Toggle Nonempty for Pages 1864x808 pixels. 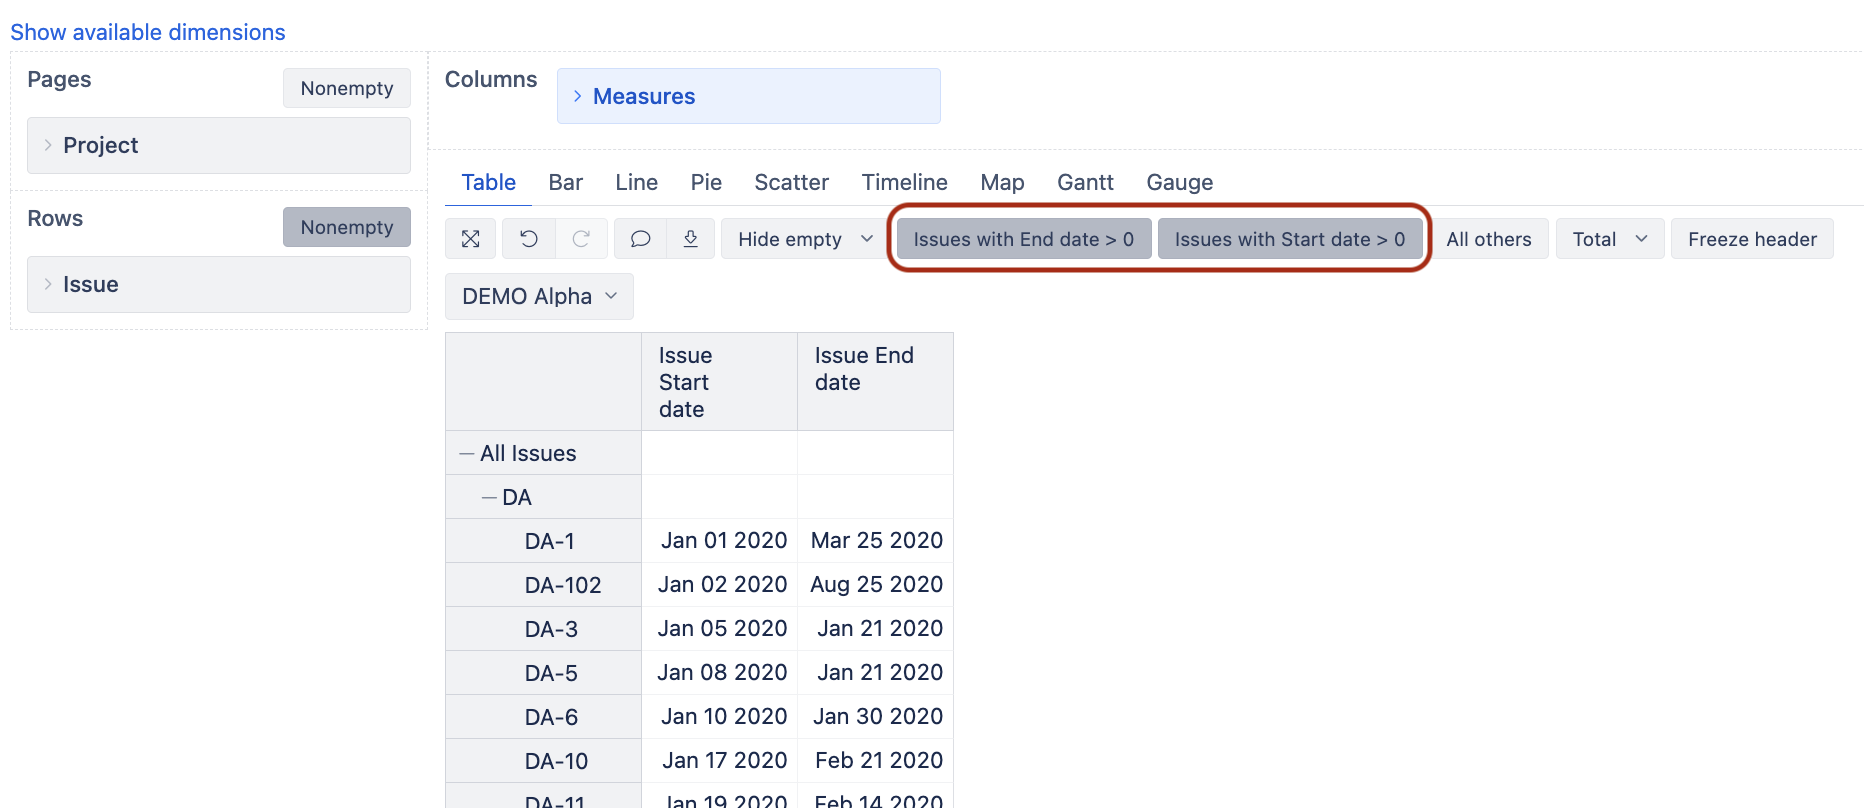tap(346, 88)
